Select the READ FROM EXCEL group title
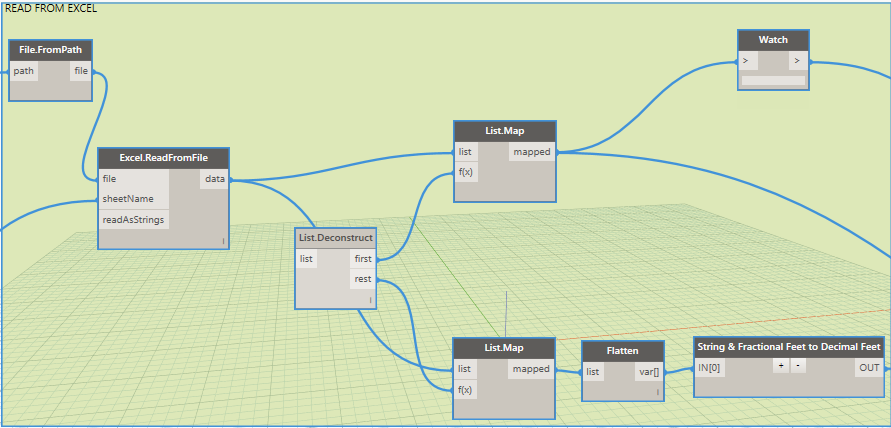The width and height of the screenshot is (891, 428). [x=51, y=9]
